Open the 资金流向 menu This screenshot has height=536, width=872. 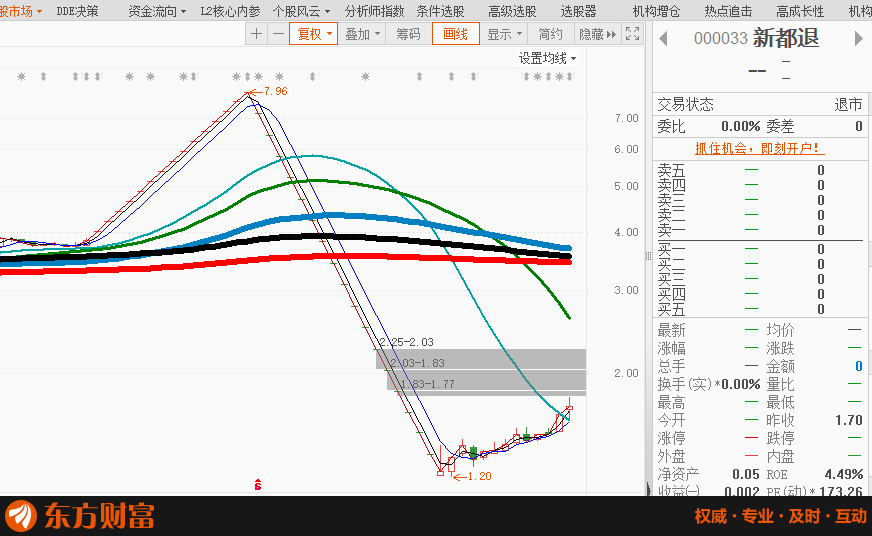pos(157,11)
